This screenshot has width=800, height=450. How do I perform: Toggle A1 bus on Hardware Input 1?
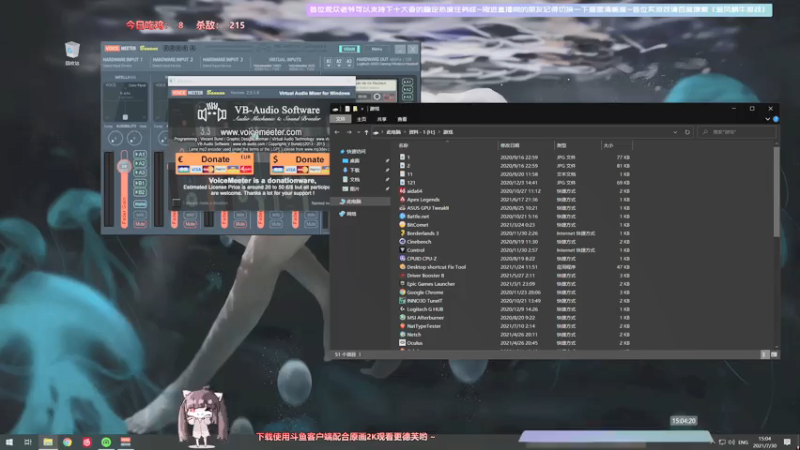[140, 154]
